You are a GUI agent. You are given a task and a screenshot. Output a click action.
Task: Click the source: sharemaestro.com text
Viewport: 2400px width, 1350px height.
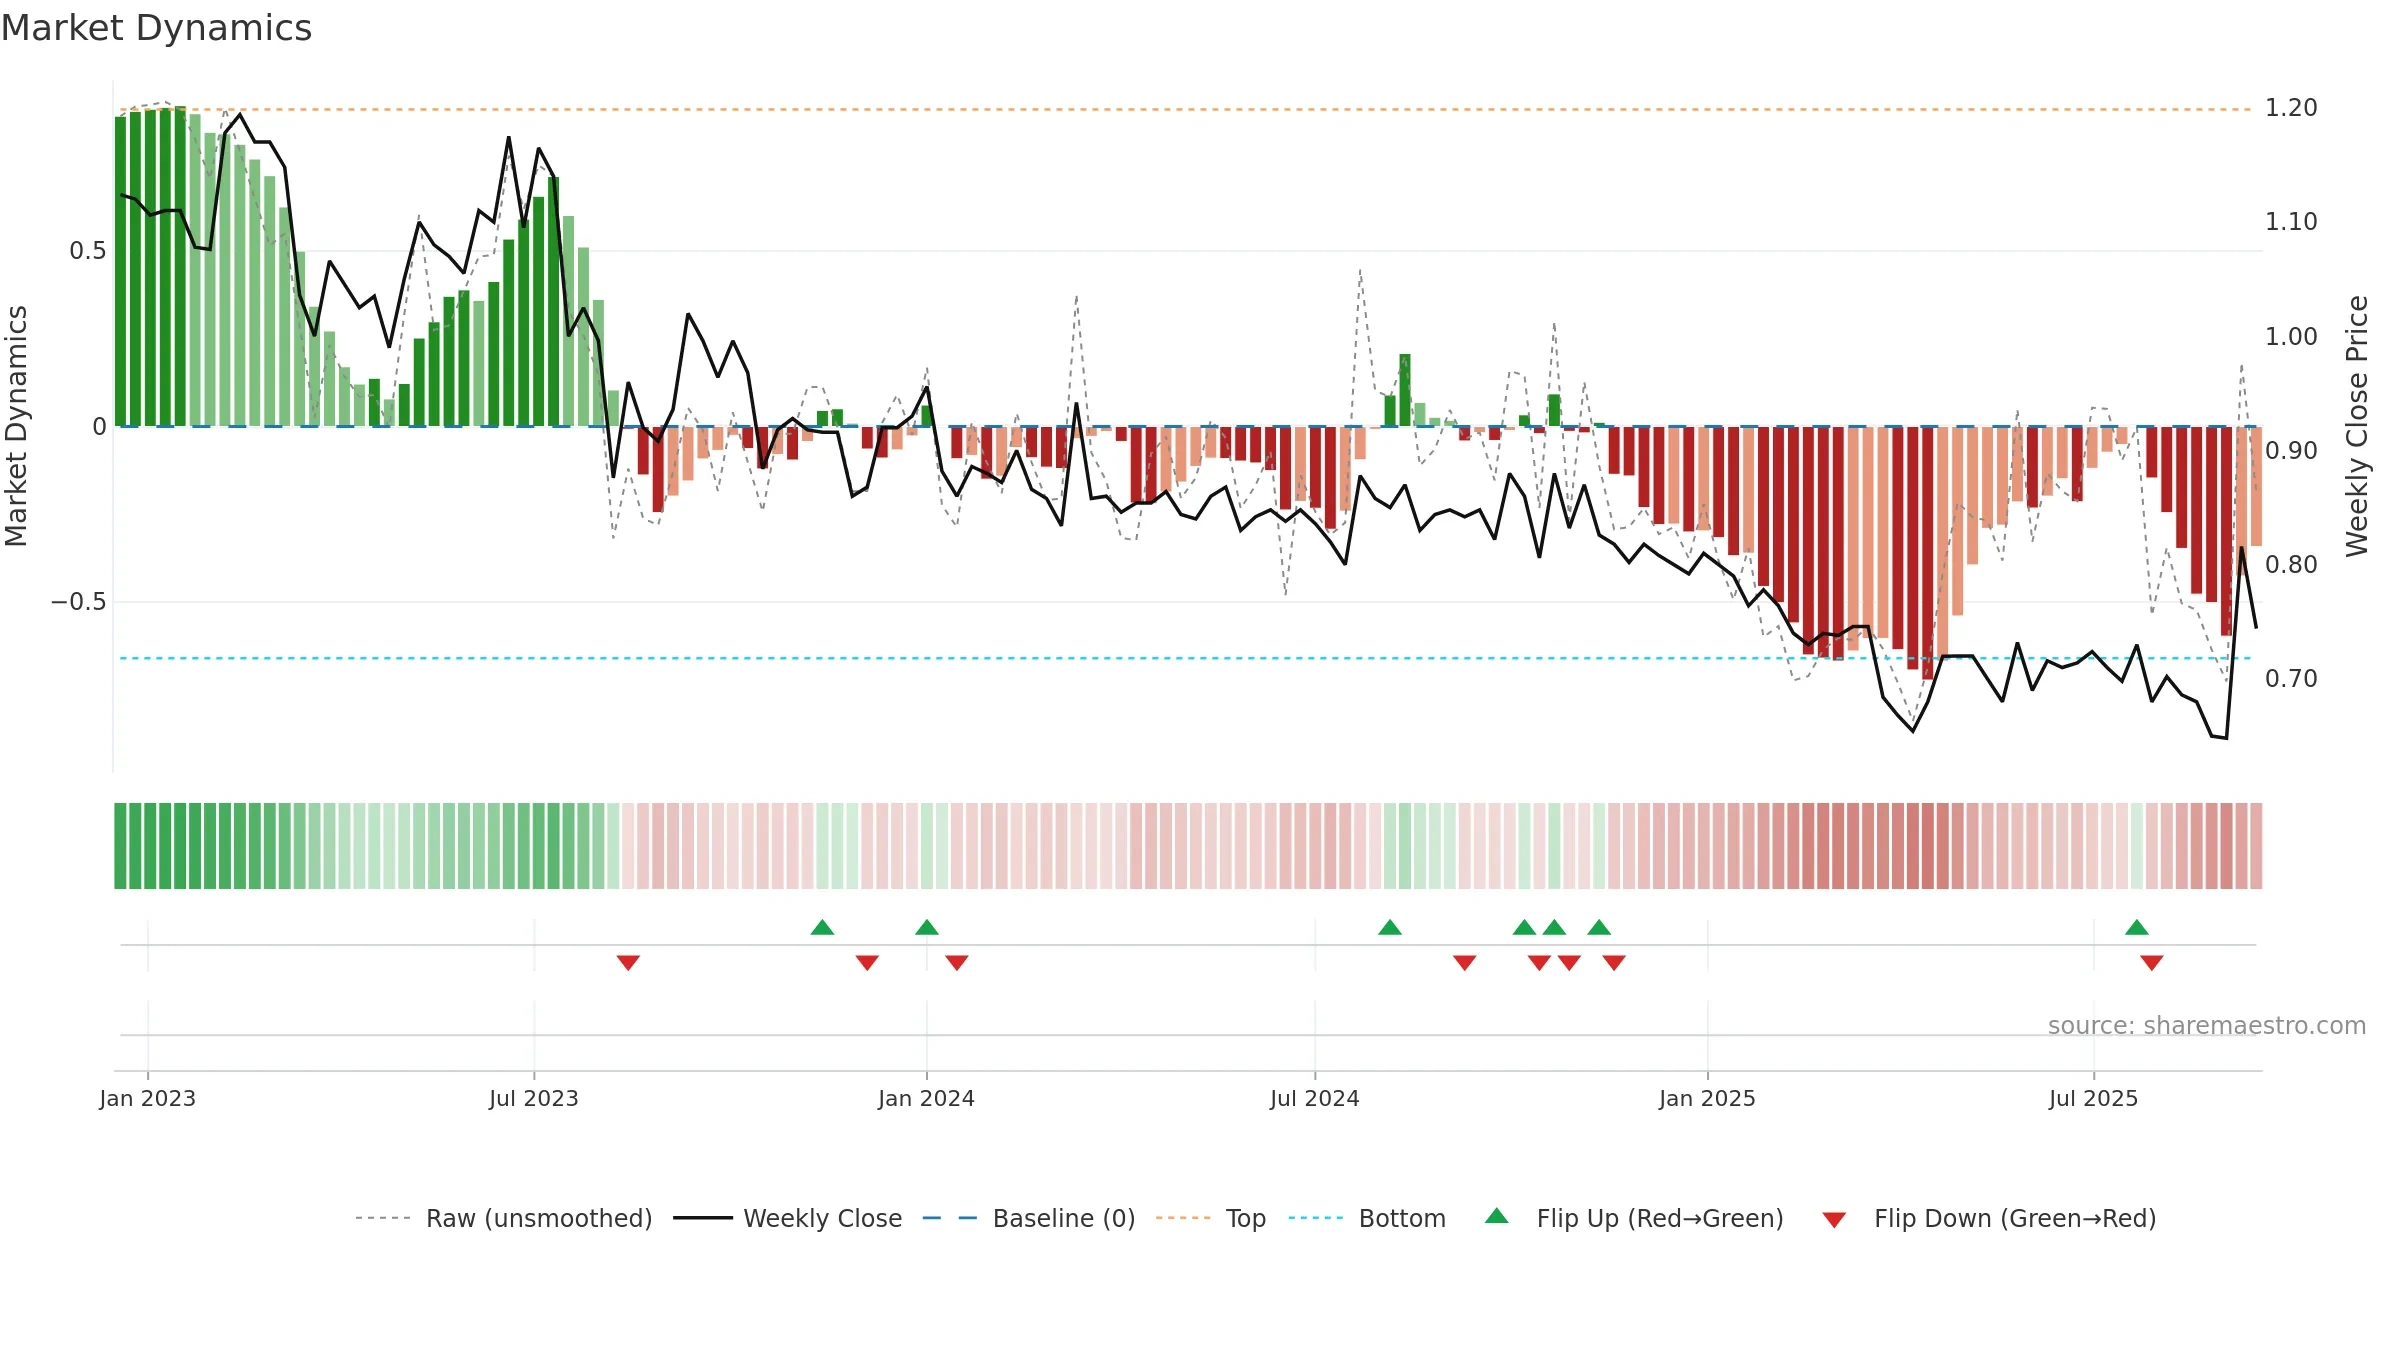click(x=2207, y=1025)
